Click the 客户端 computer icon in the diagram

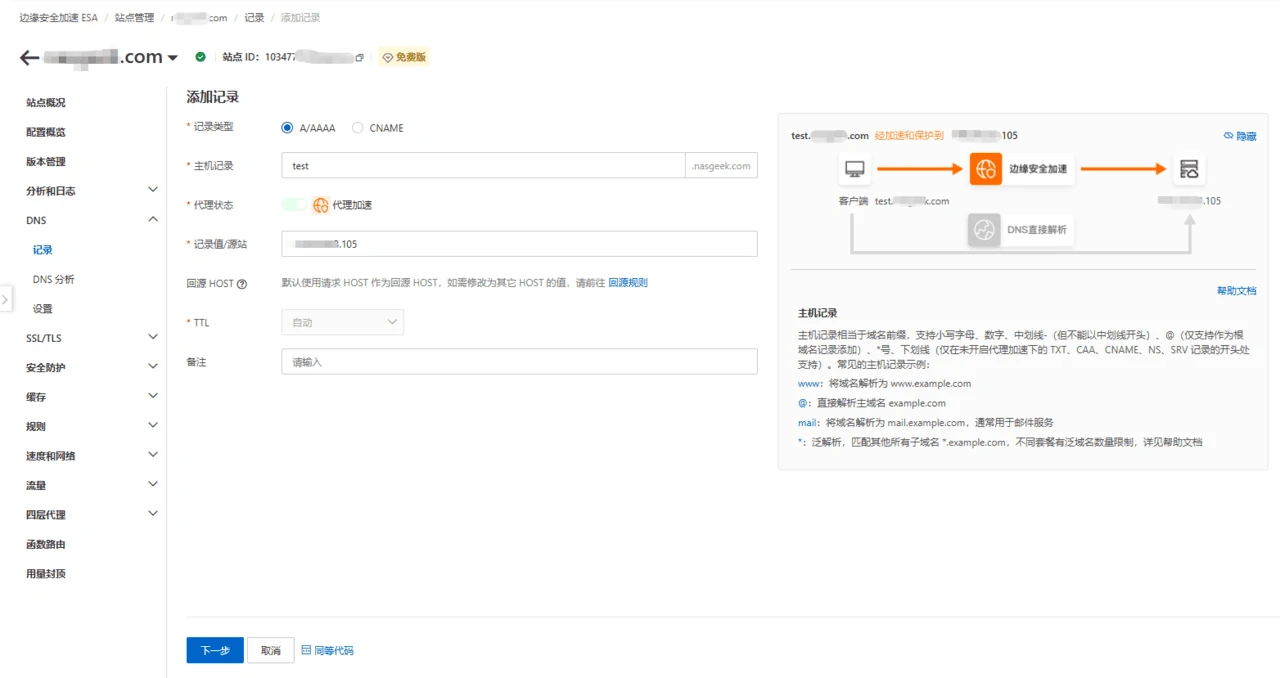[854, 169]
